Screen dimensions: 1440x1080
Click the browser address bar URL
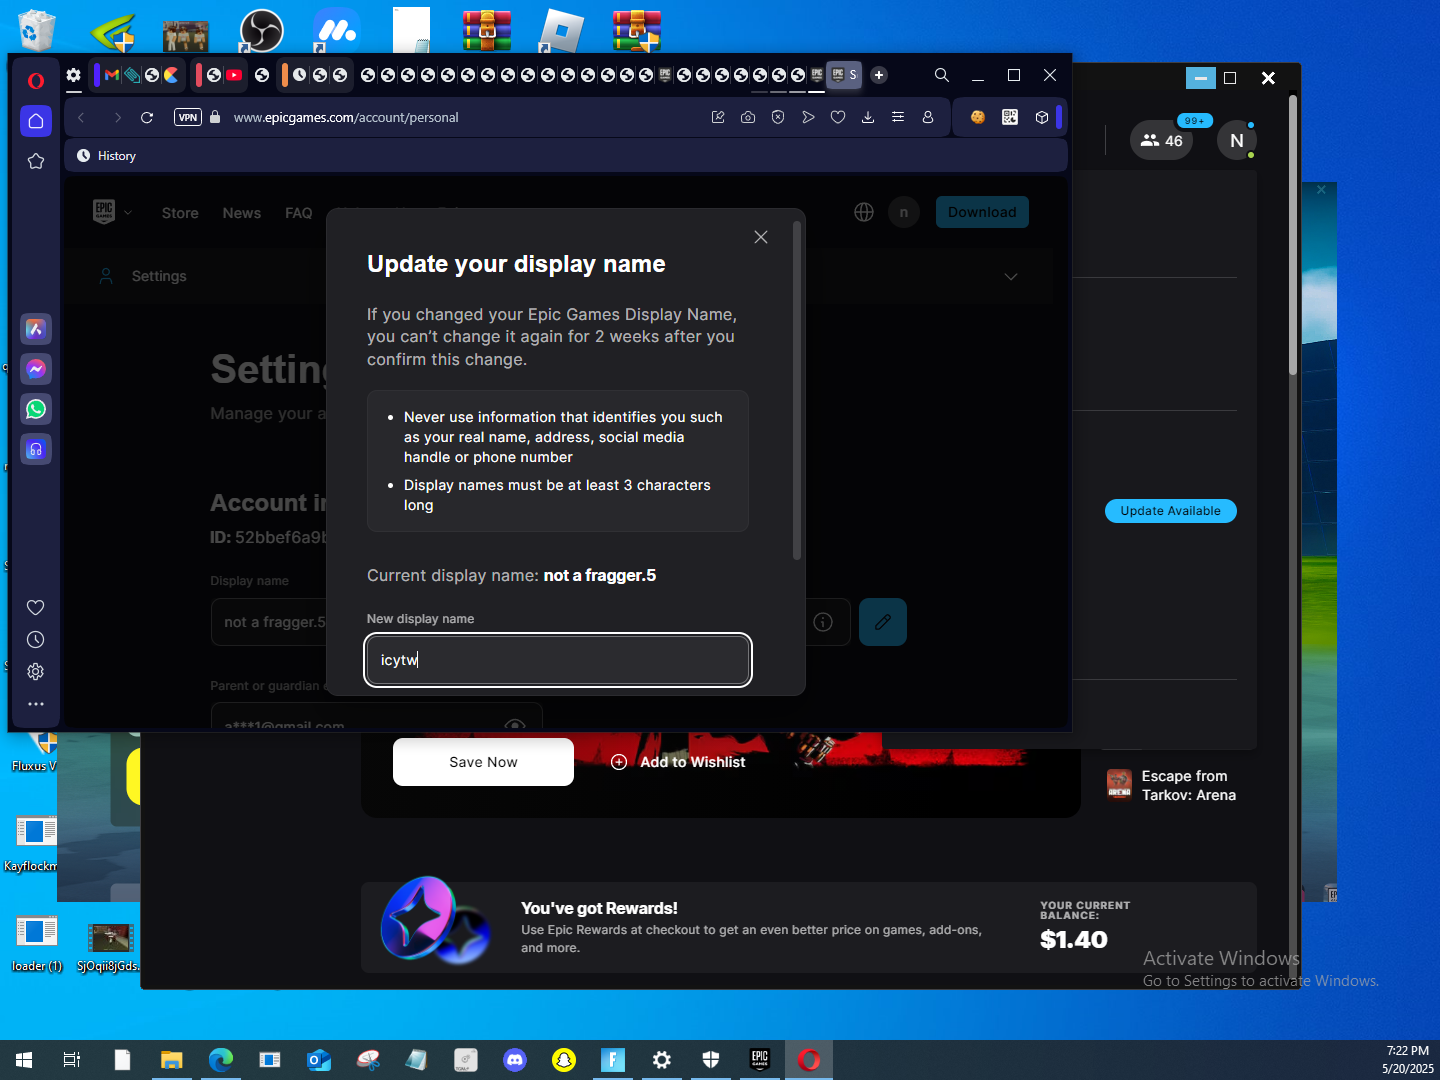[346, 117]
